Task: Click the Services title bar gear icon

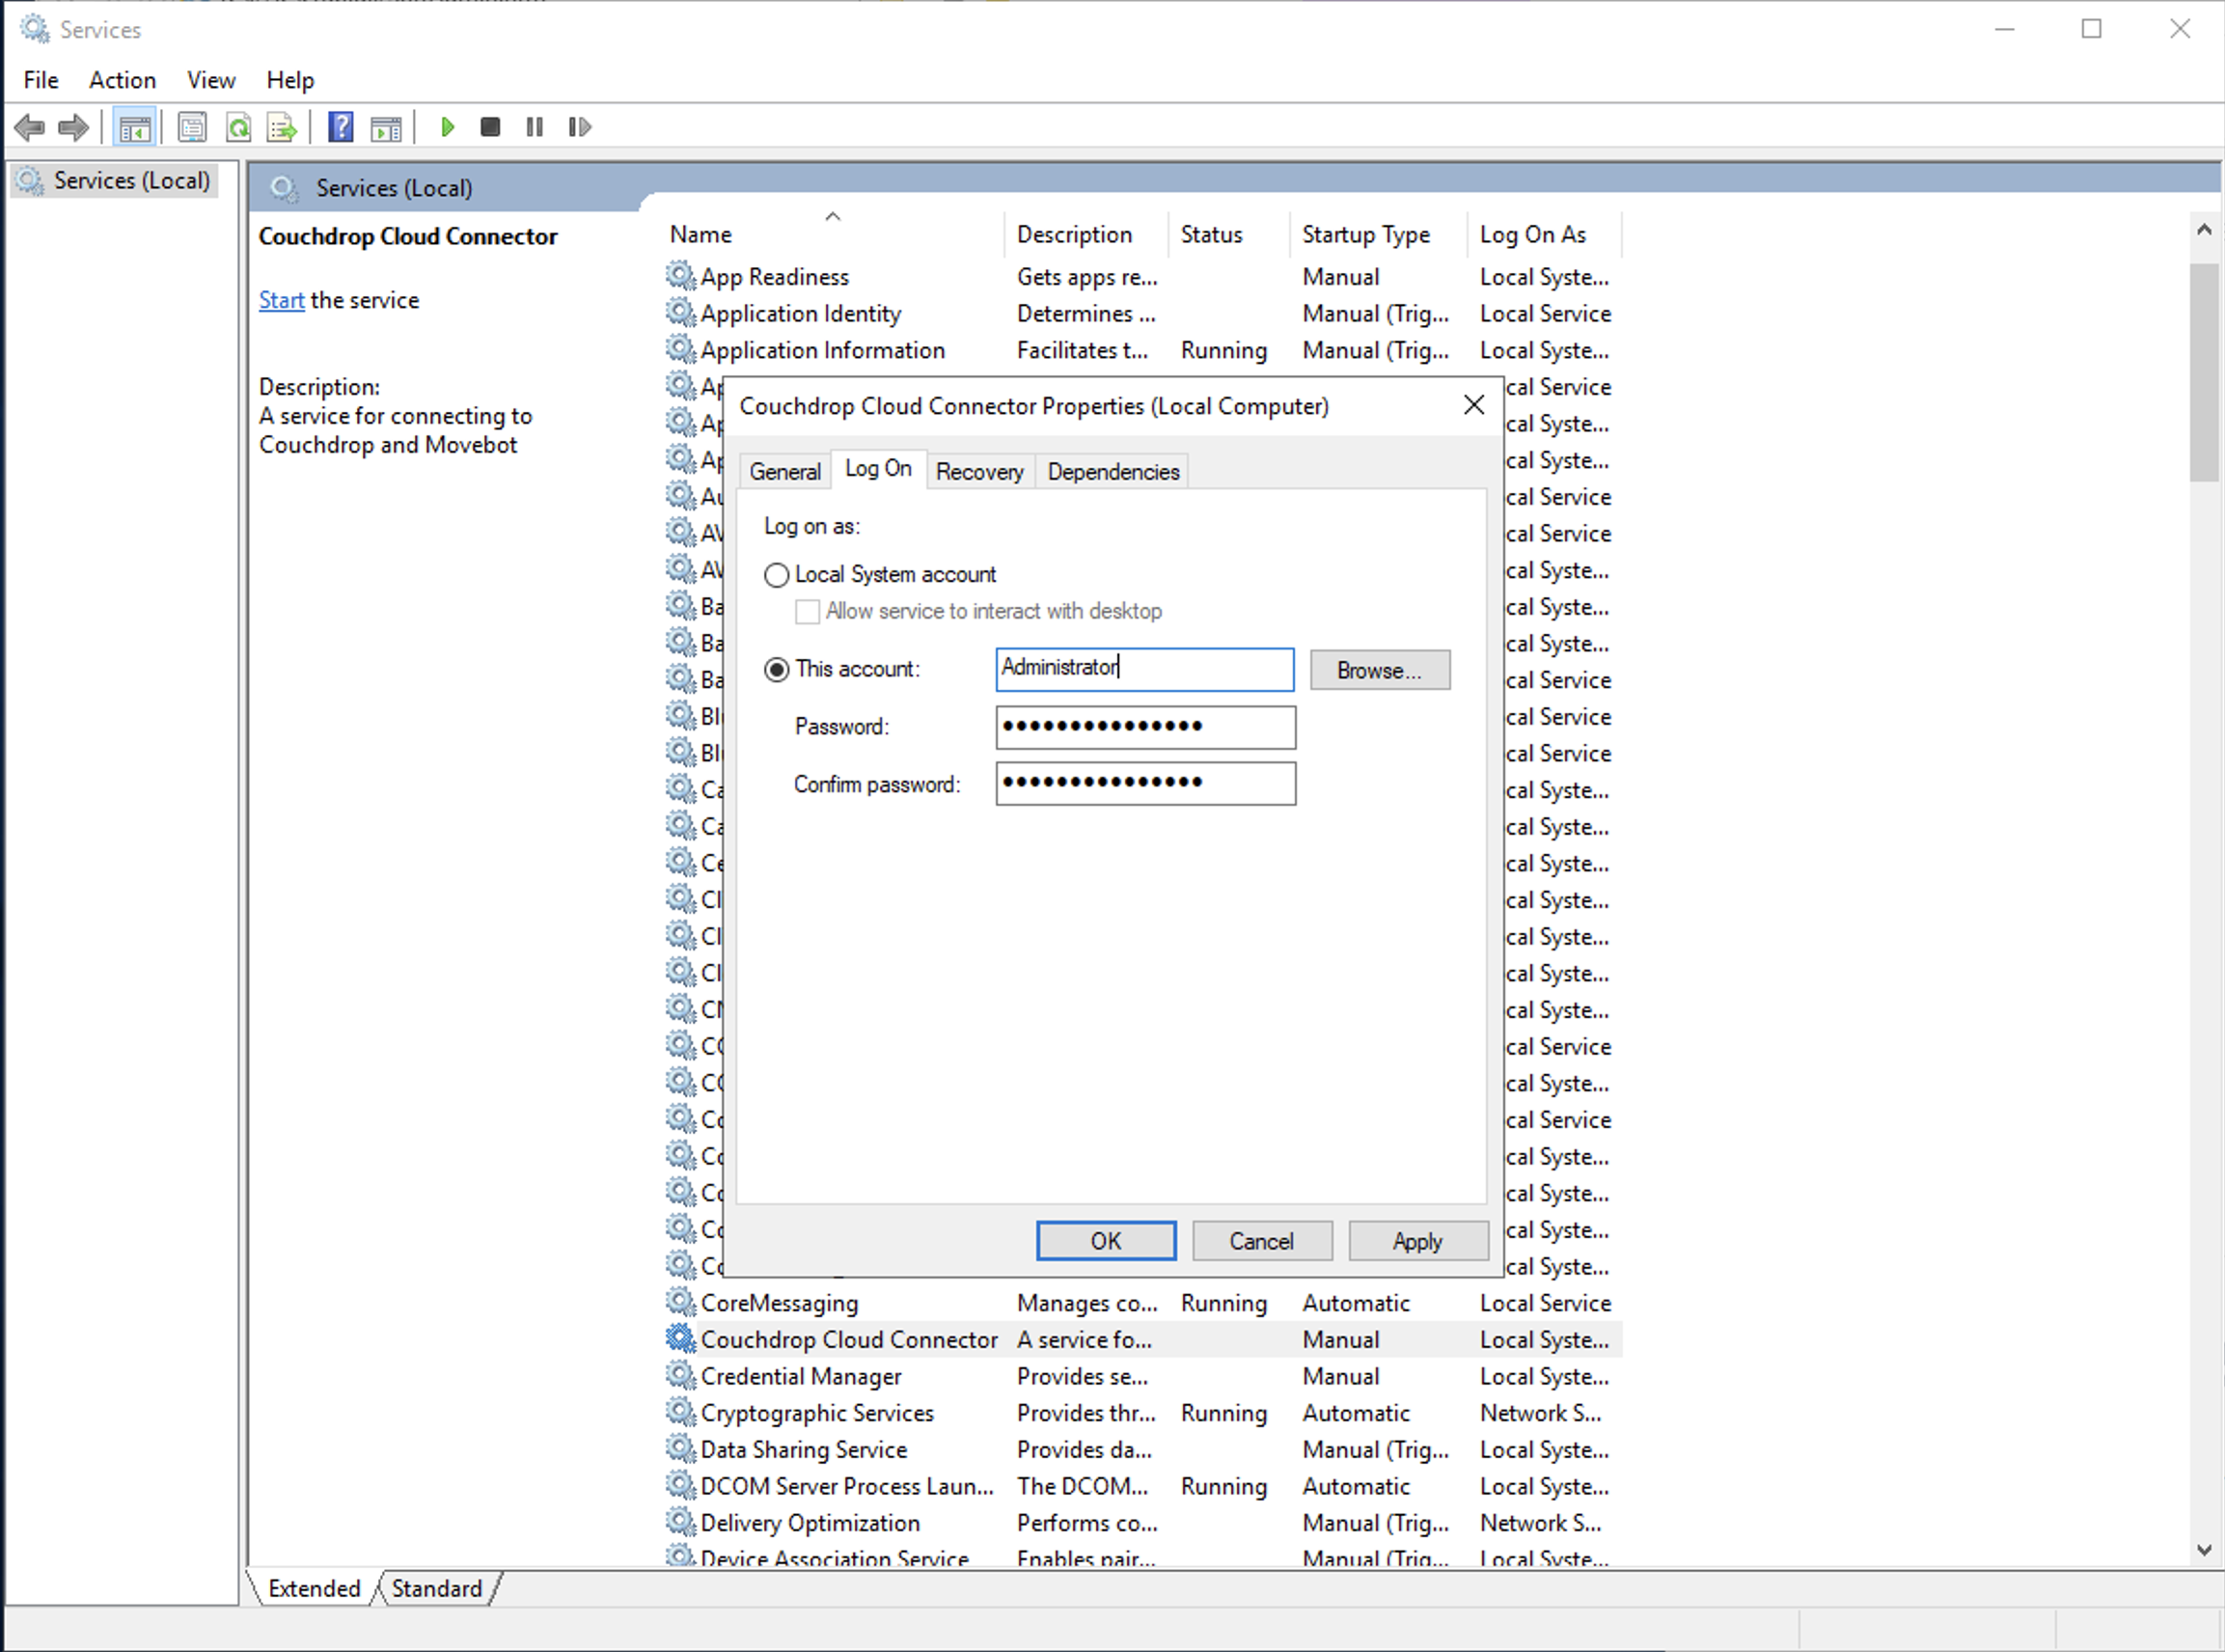Action: point(35,29)
